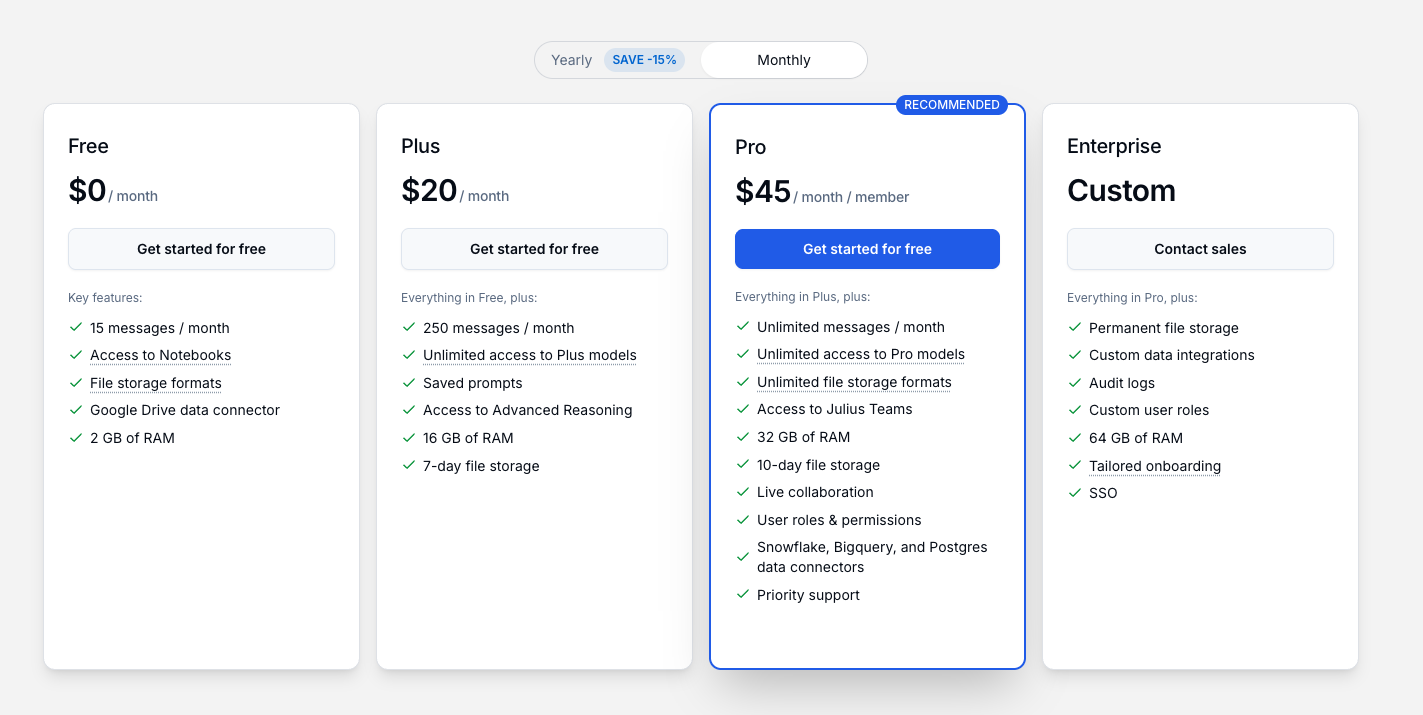Click the checkmark beside "Audit logs"

(1075, 383)
